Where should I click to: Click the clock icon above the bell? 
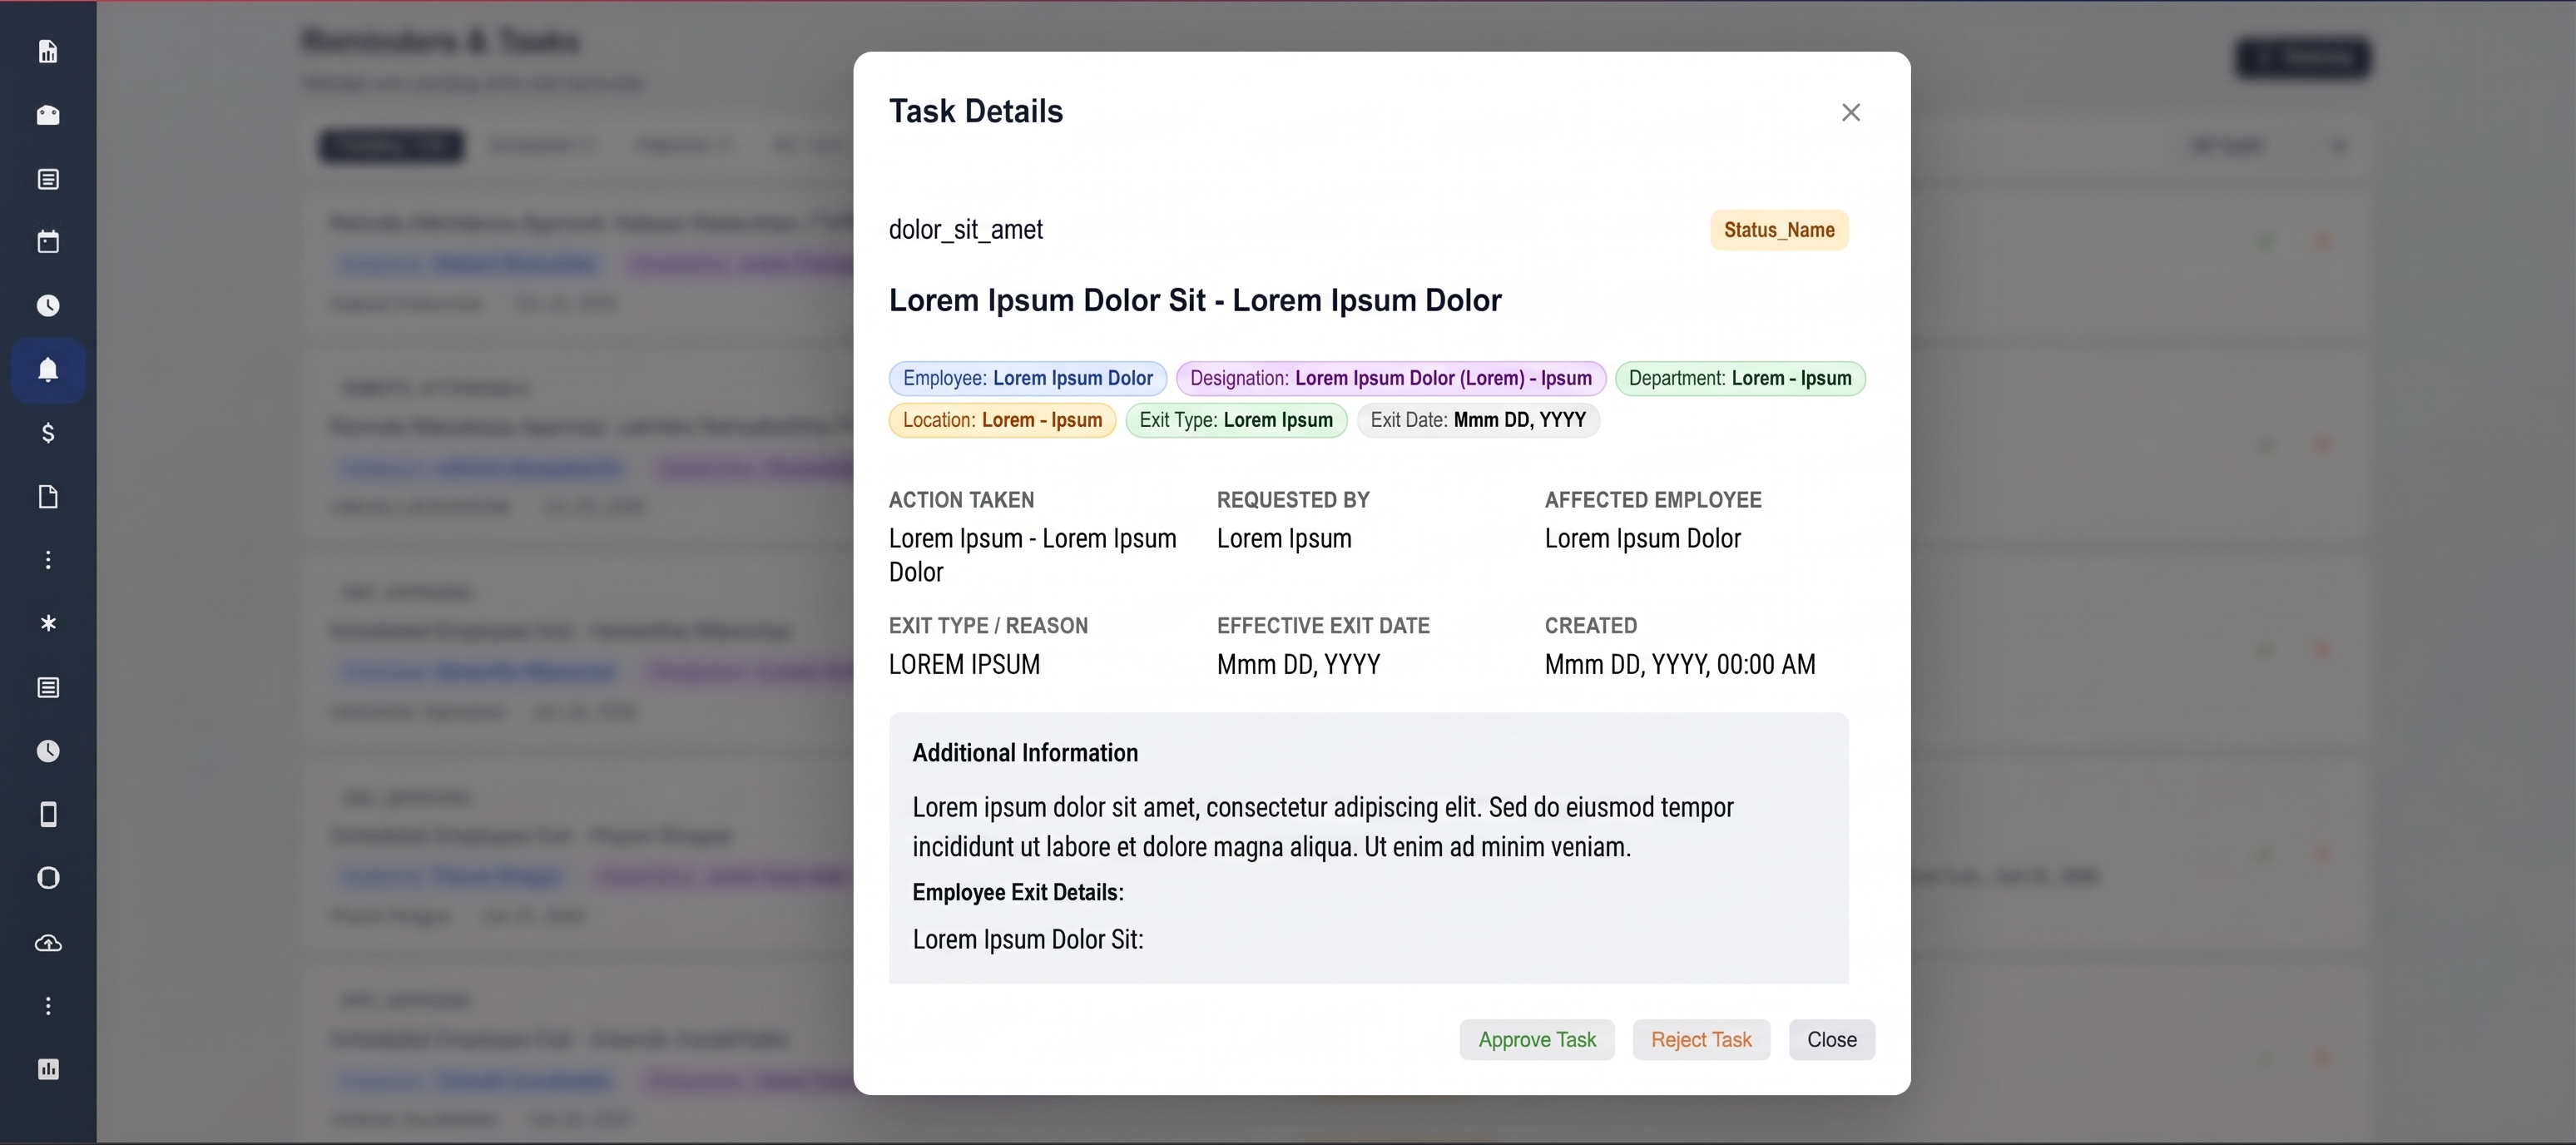(x=48, y=306)
